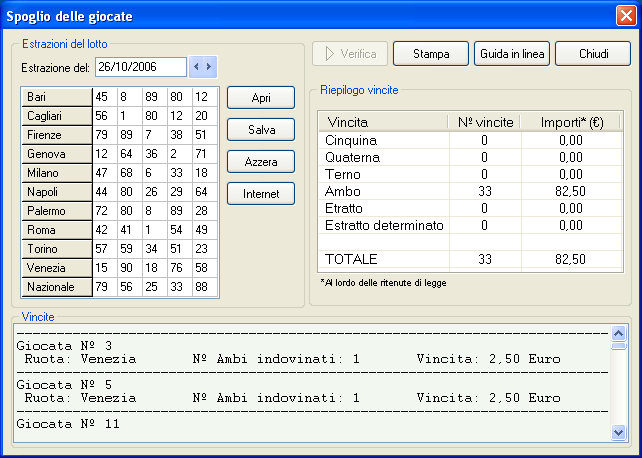Viewport: 642px width, 458px height.
Task: Select the Venezia wheel row header
Action: pyautogui.click(x=57, y=268)
